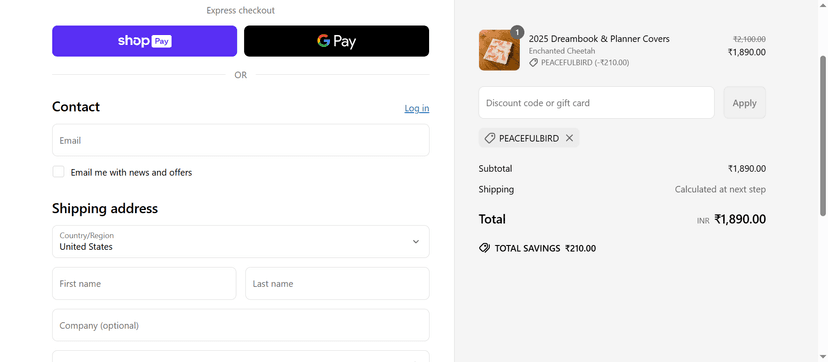
Task: Focus the First name field
Action: (x=144, y=283)
